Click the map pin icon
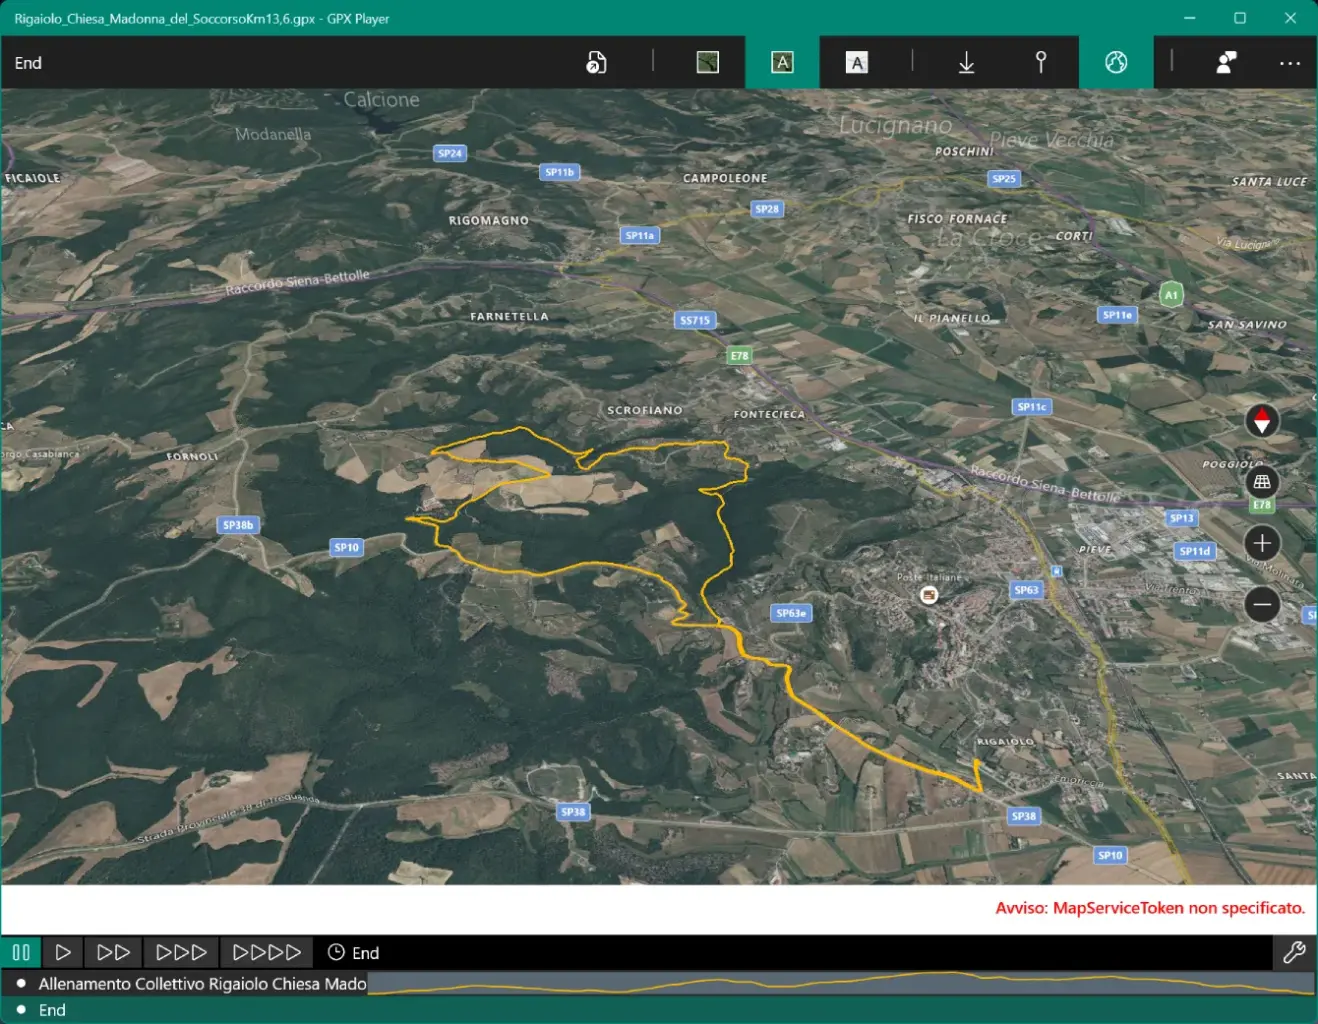 (1041, 63)
